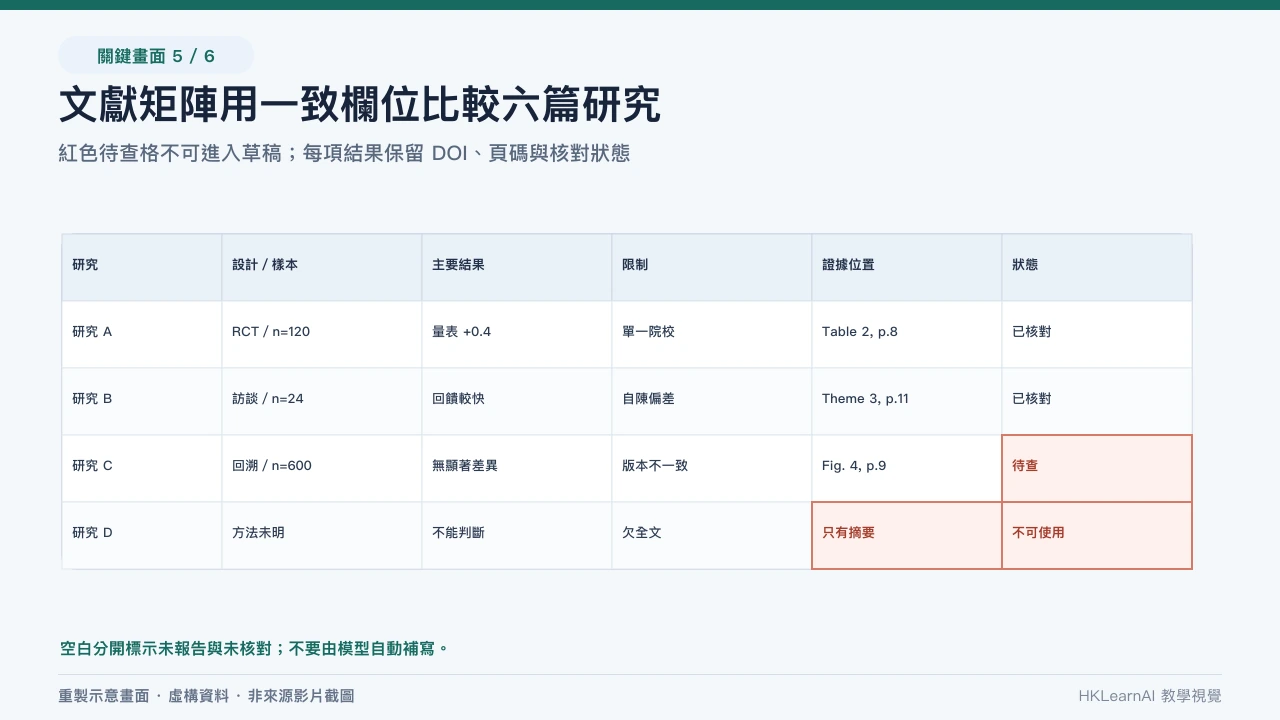
Task: Click the 關鍵畫面 5 / 6 badge
Action: [x=156, y=56]
